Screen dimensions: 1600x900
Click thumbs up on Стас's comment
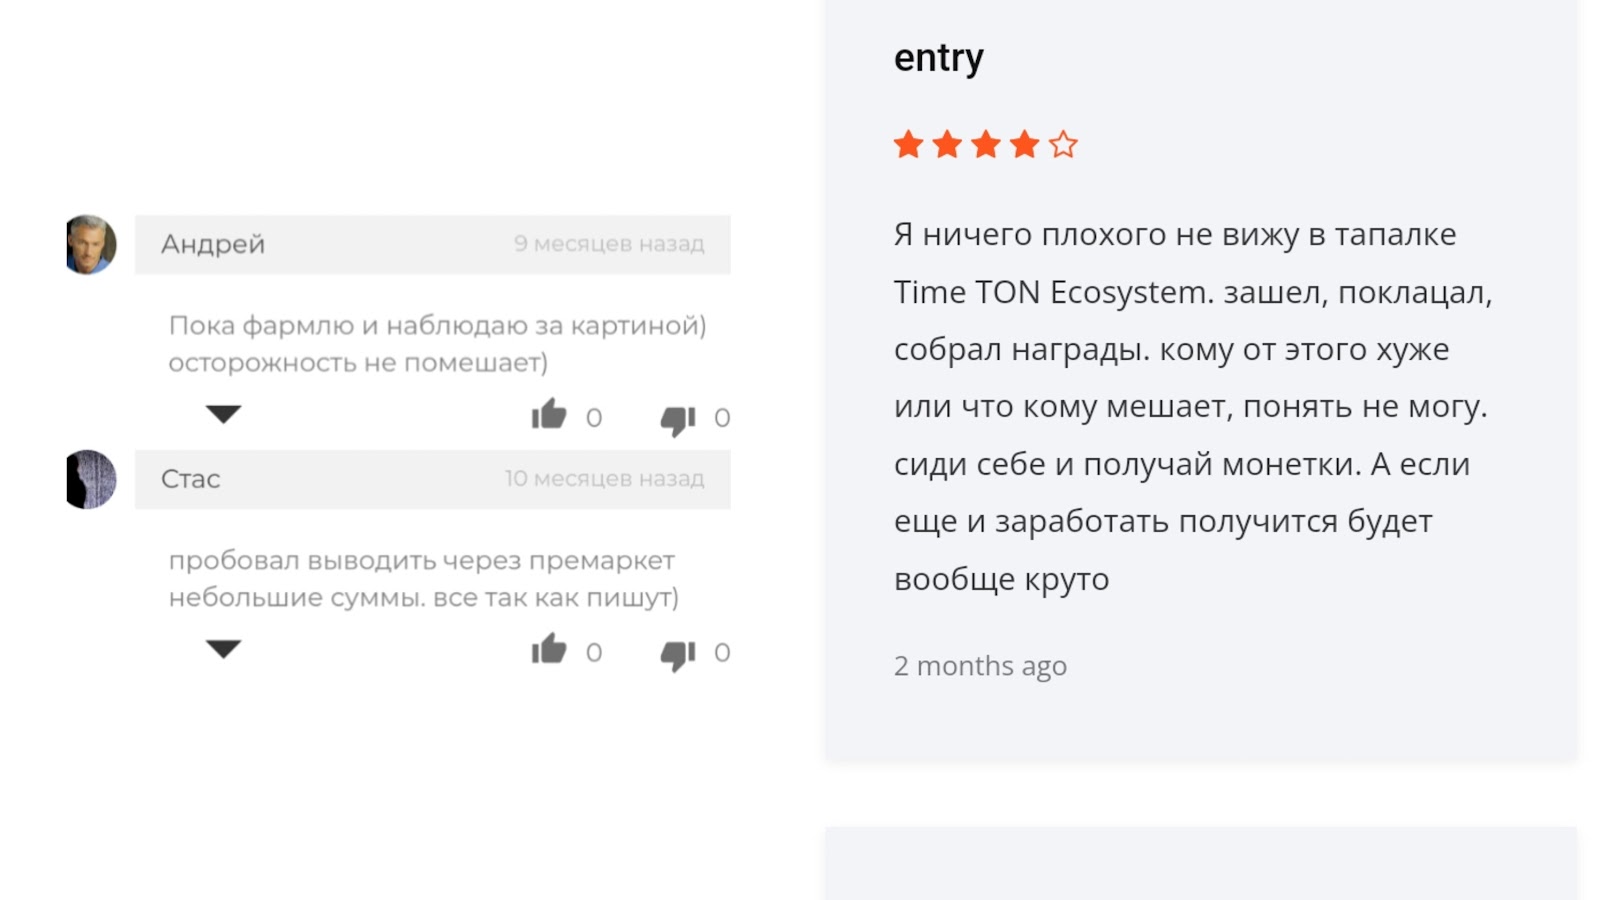[x=549, y=650]
